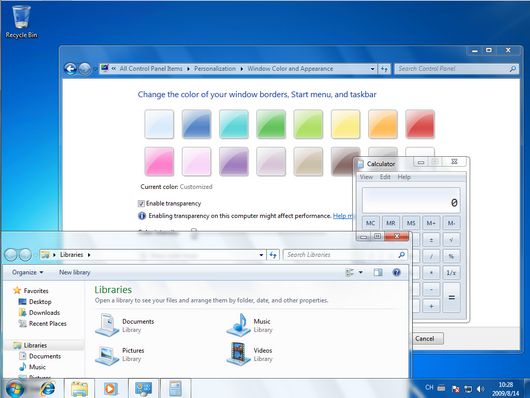Open the Organize dropdown menu
Image resolution: width=530 pixels, height=398 pixels.
pos(27,272)
